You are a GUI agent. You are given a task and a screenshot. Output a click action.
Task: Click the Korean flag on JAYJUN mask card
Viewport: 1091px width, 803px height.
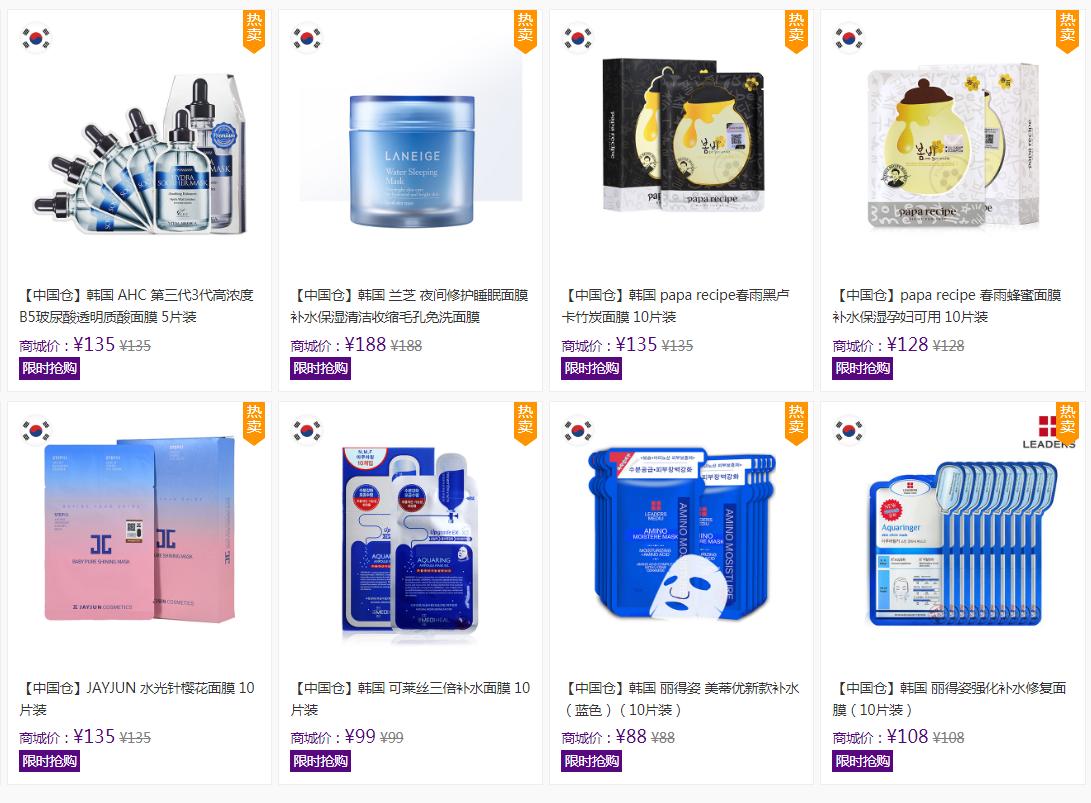click(36, 430)
